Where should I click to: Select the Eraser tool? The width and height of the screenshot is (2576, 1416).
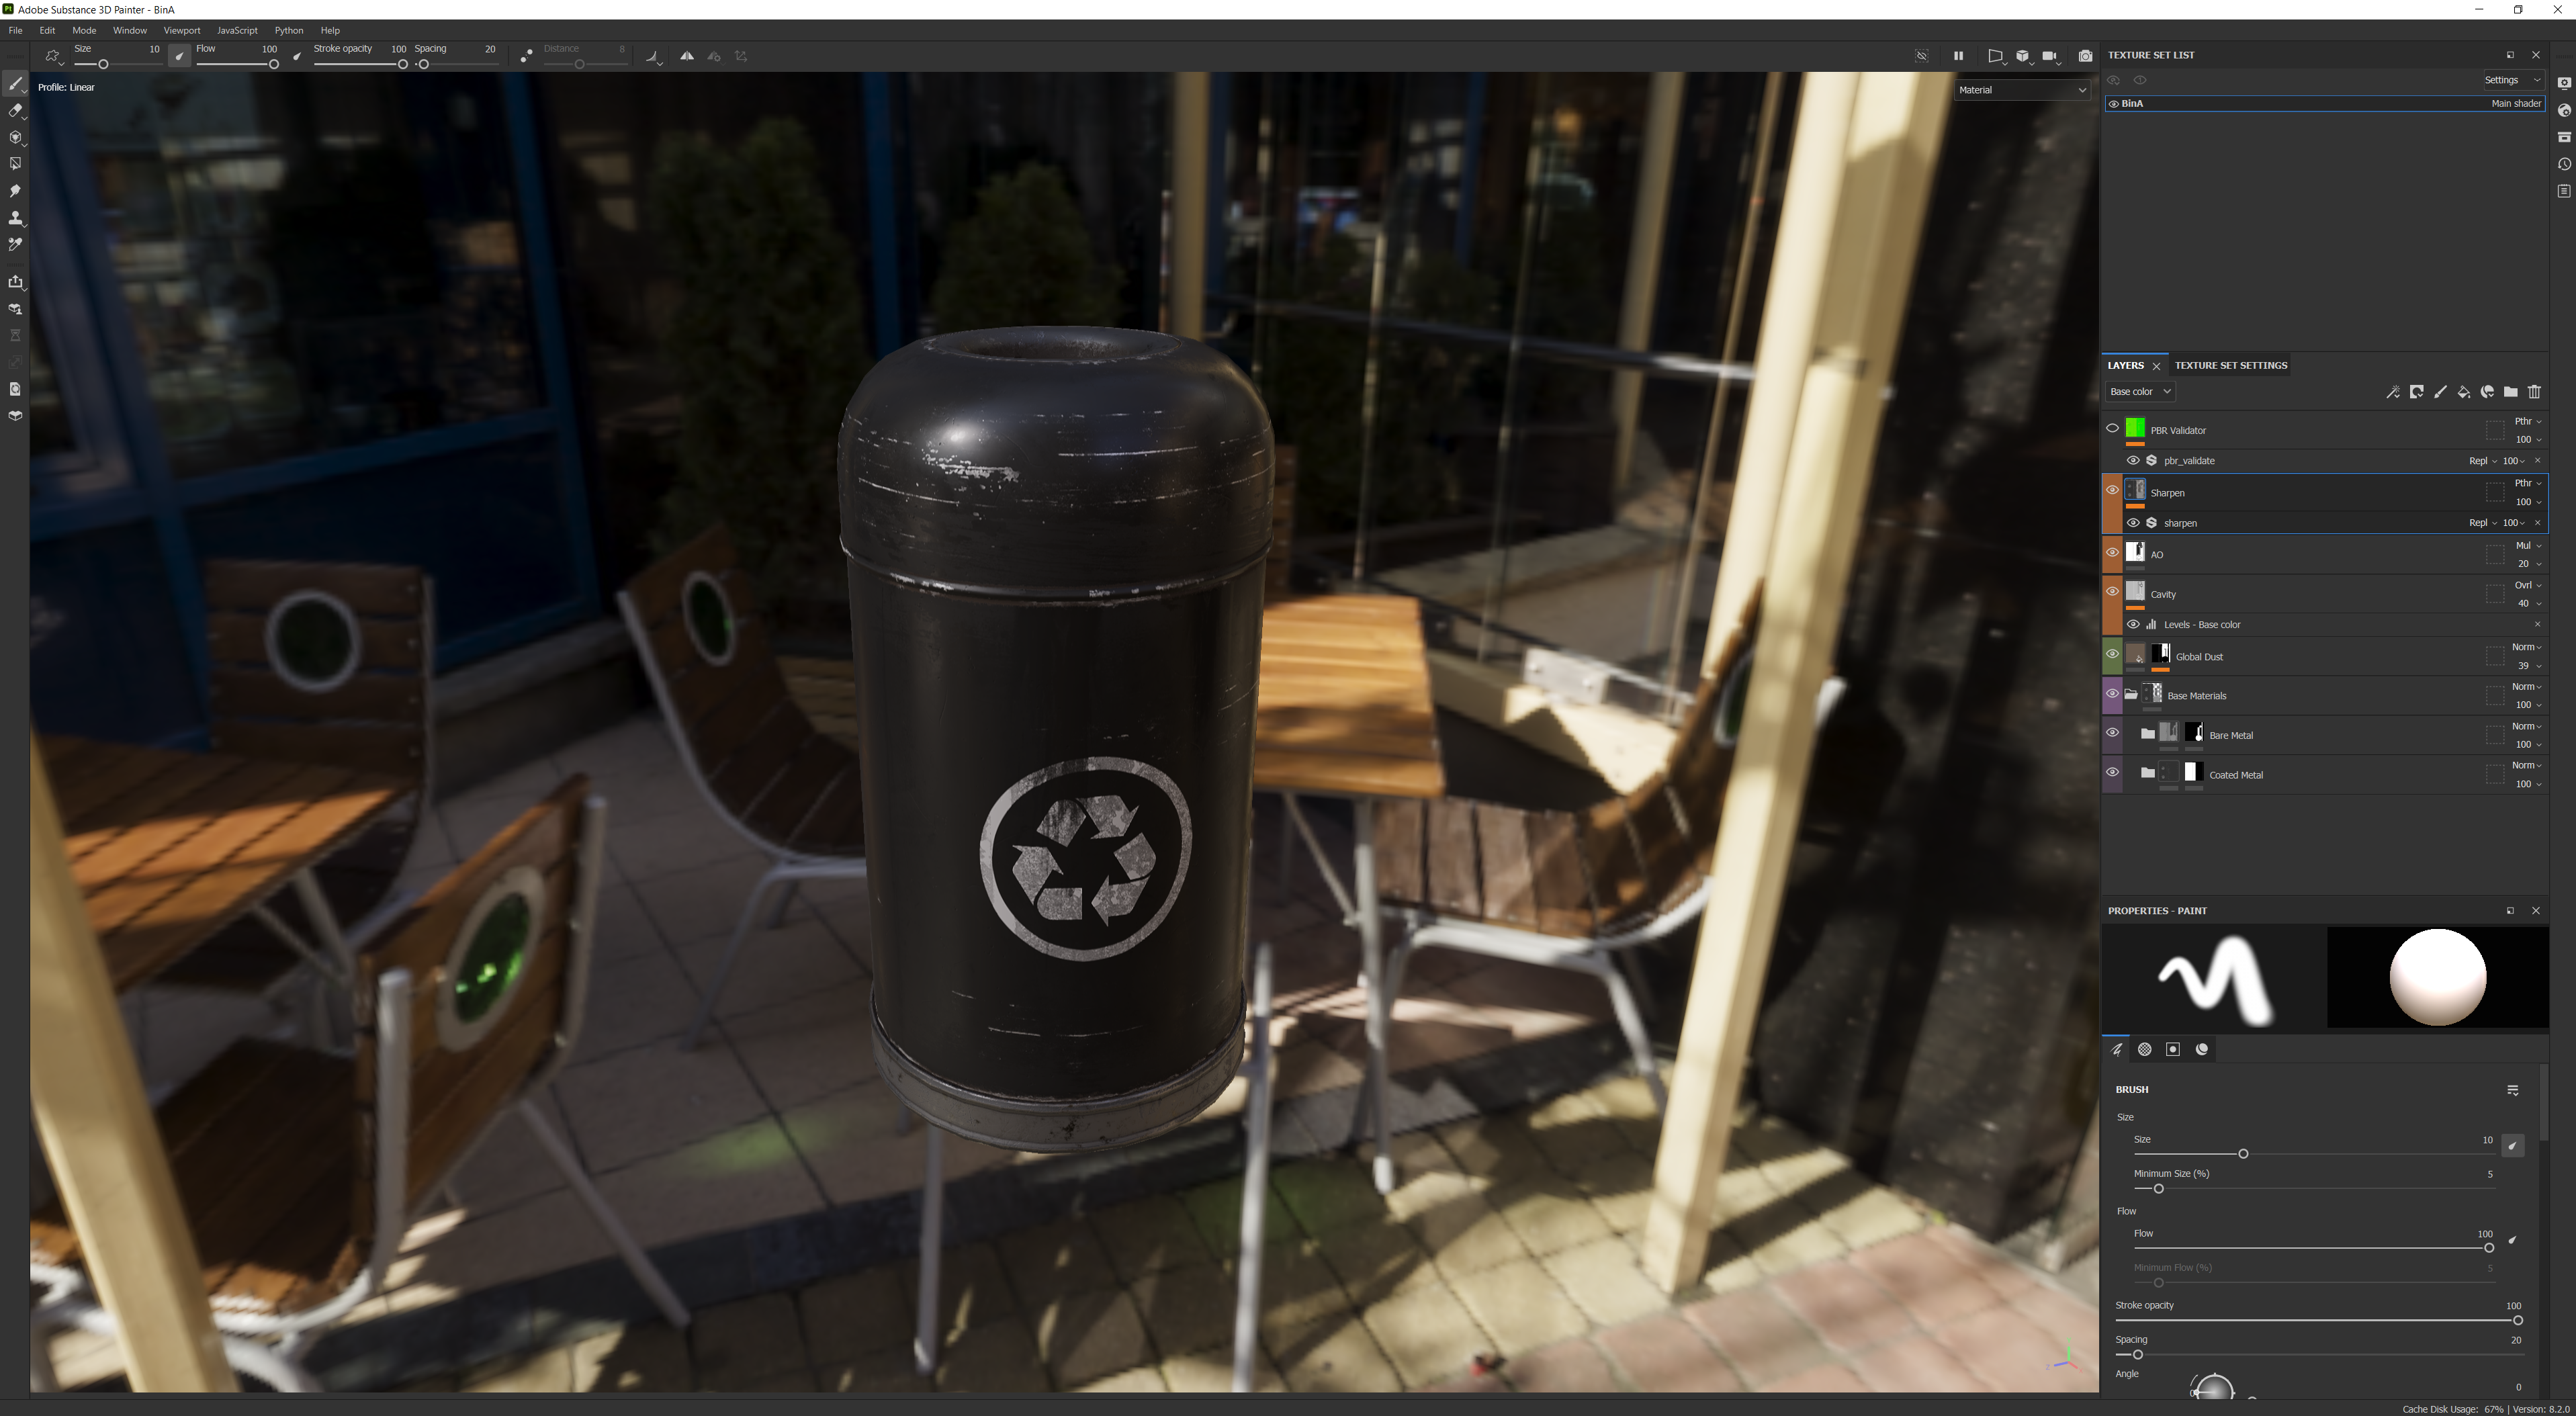point(15,111)
